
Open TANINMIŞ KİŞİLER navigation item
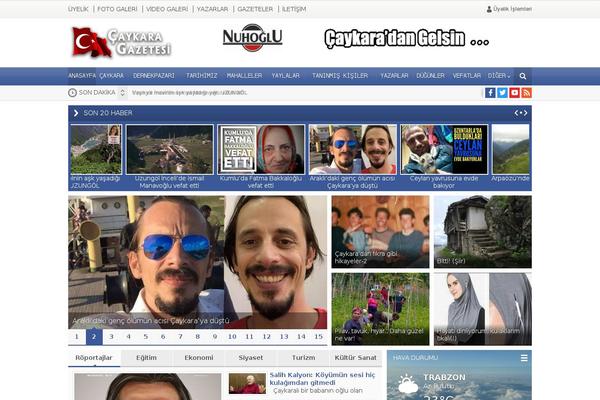[340, 76]
